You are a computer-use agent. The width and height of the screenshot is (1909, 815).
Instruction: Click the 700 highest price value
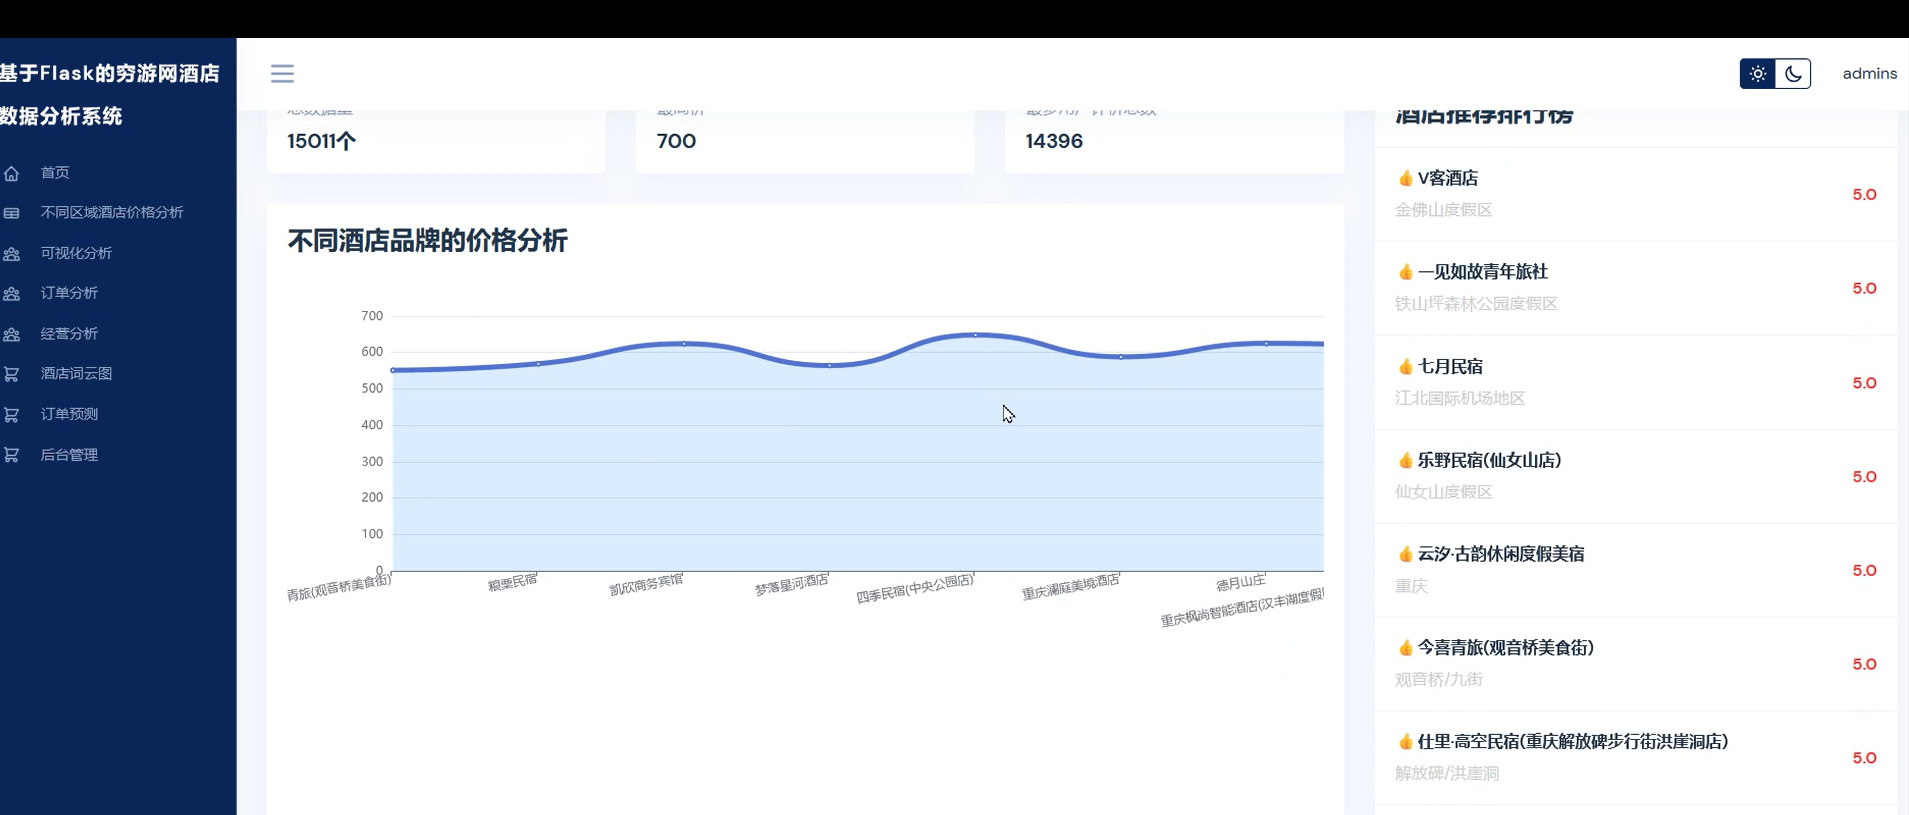point(676,141)
